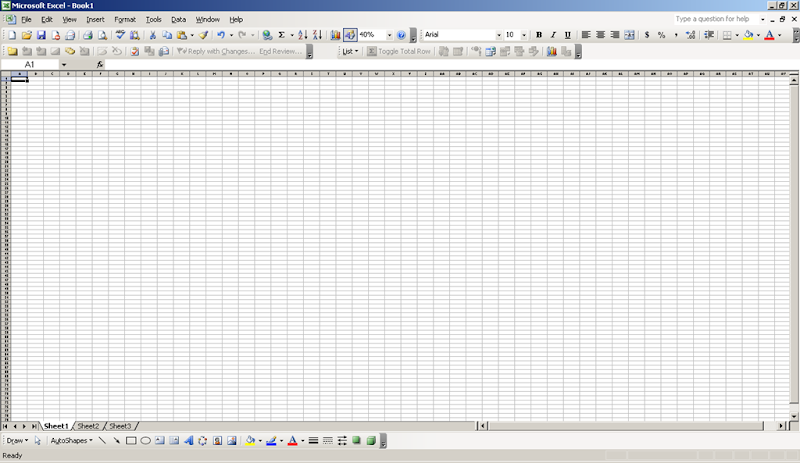The image size is (800, 463).
Task: Click the Name Box showing A1
Action: click(x=30, y=64)
